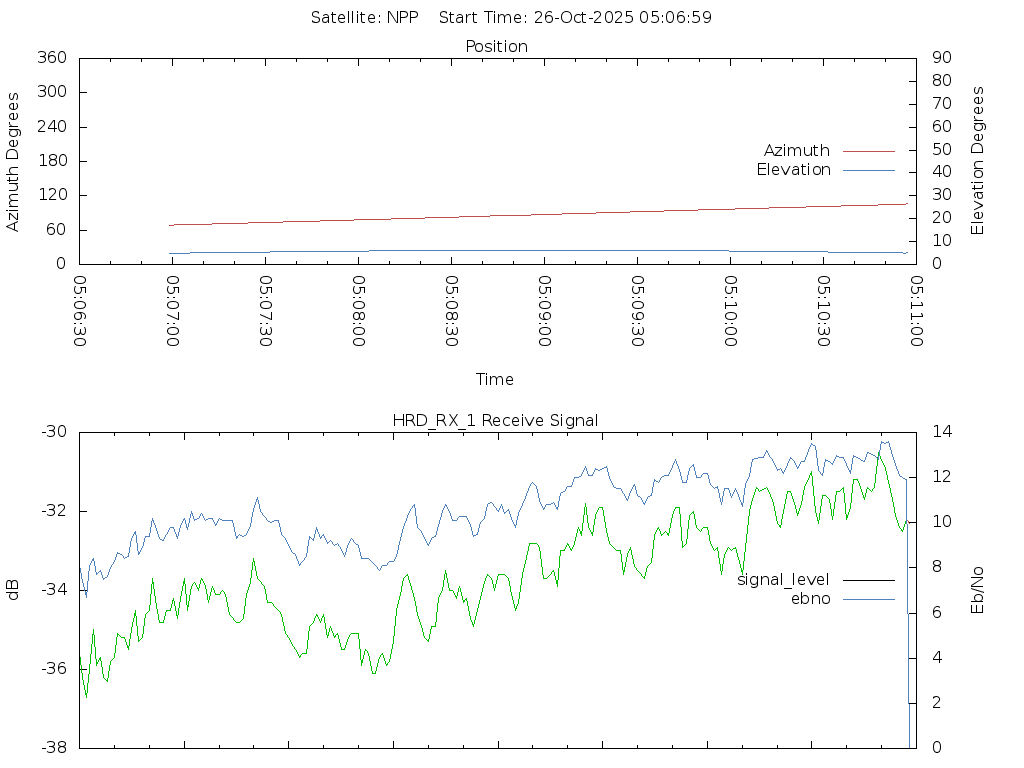The width and height of the screenshot is (1024, 768).
Task: Click the dB left axis label
Action: point(13,589)
